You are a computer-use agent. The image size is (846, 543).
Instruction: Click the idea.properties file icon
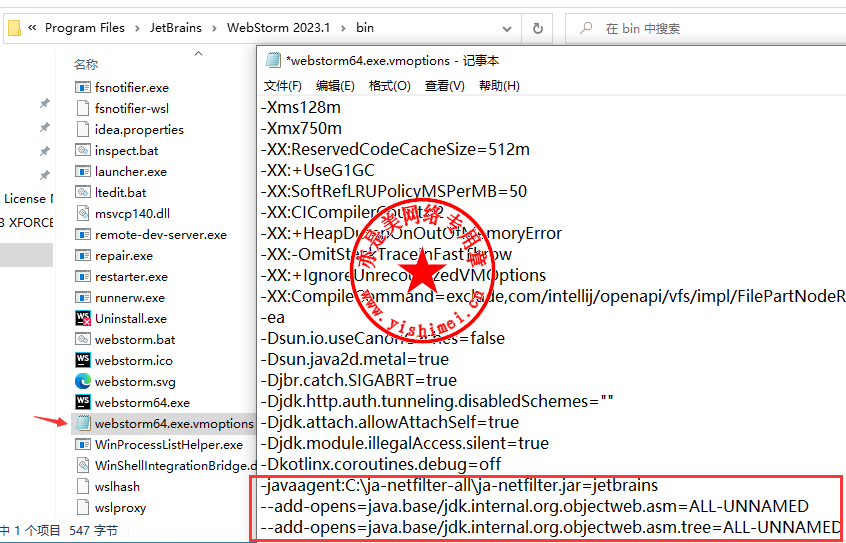point(83,130)
